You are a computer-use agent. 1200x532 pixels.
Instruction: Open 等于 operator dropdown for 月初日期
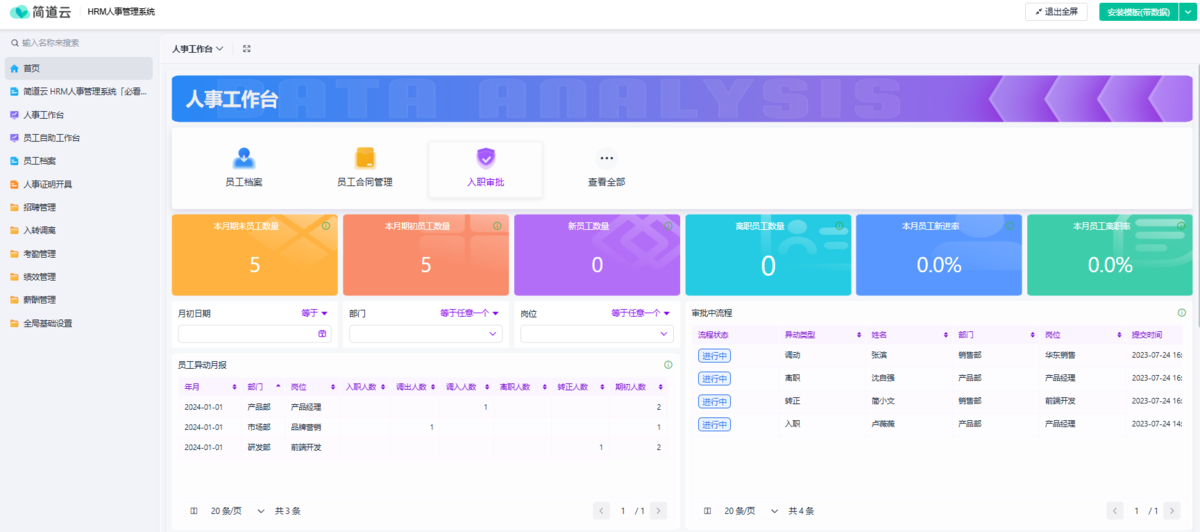click(x=315, y=313)
